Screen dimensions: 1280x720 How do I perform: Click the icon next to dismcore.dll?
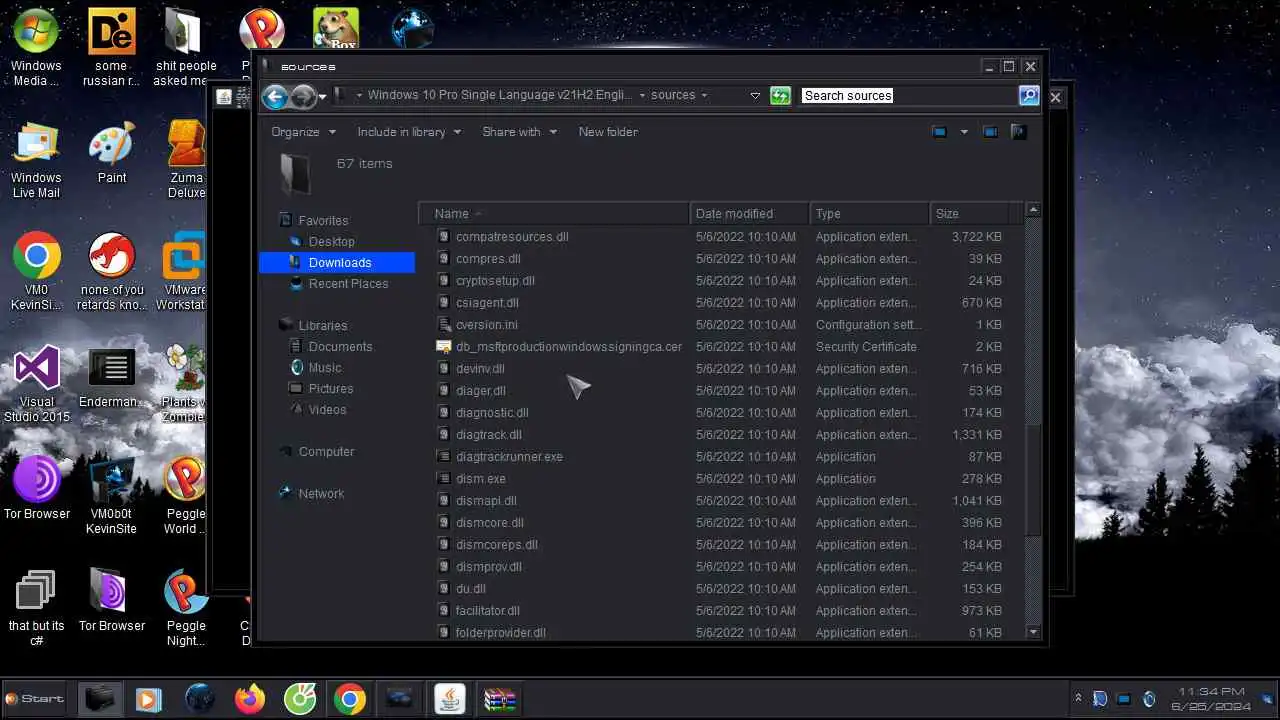coord(445,523)
